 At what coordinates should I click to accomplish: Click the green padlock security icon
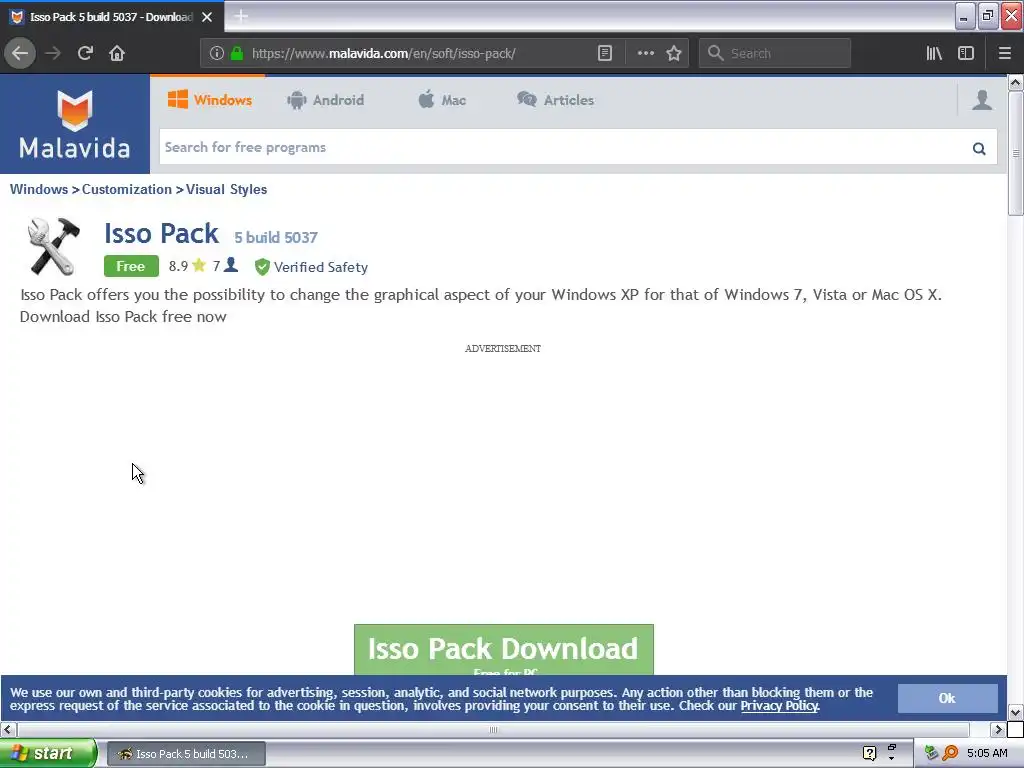[237, 53]
